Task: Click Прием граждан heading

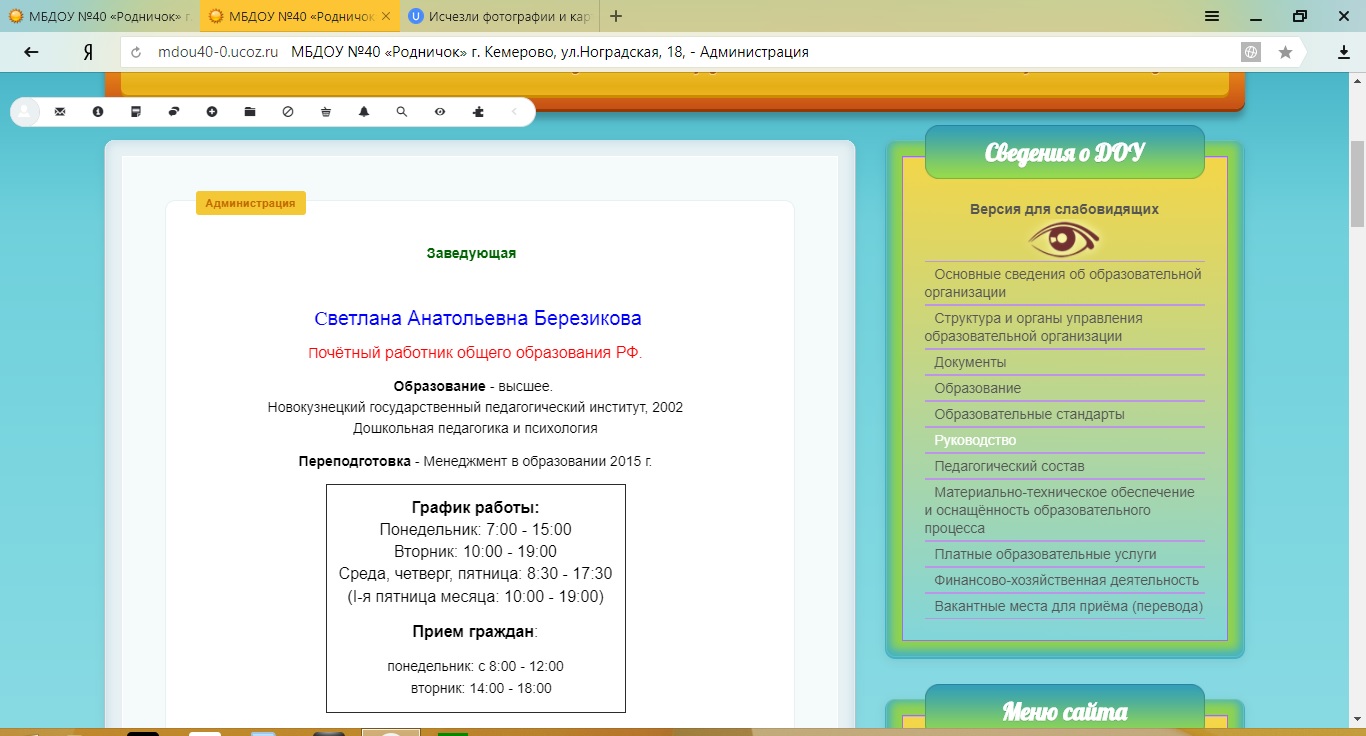Action: pyautogui.click(x=475, y=632)
